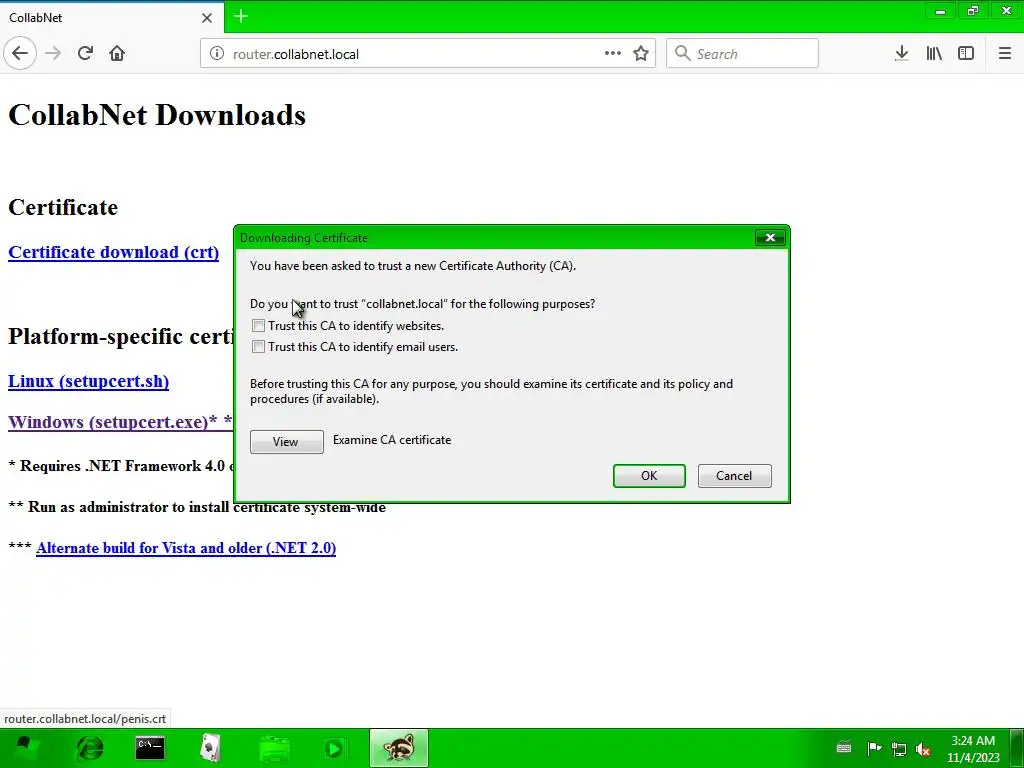Click the router.collabnet.local address bar

pos(428,54)
